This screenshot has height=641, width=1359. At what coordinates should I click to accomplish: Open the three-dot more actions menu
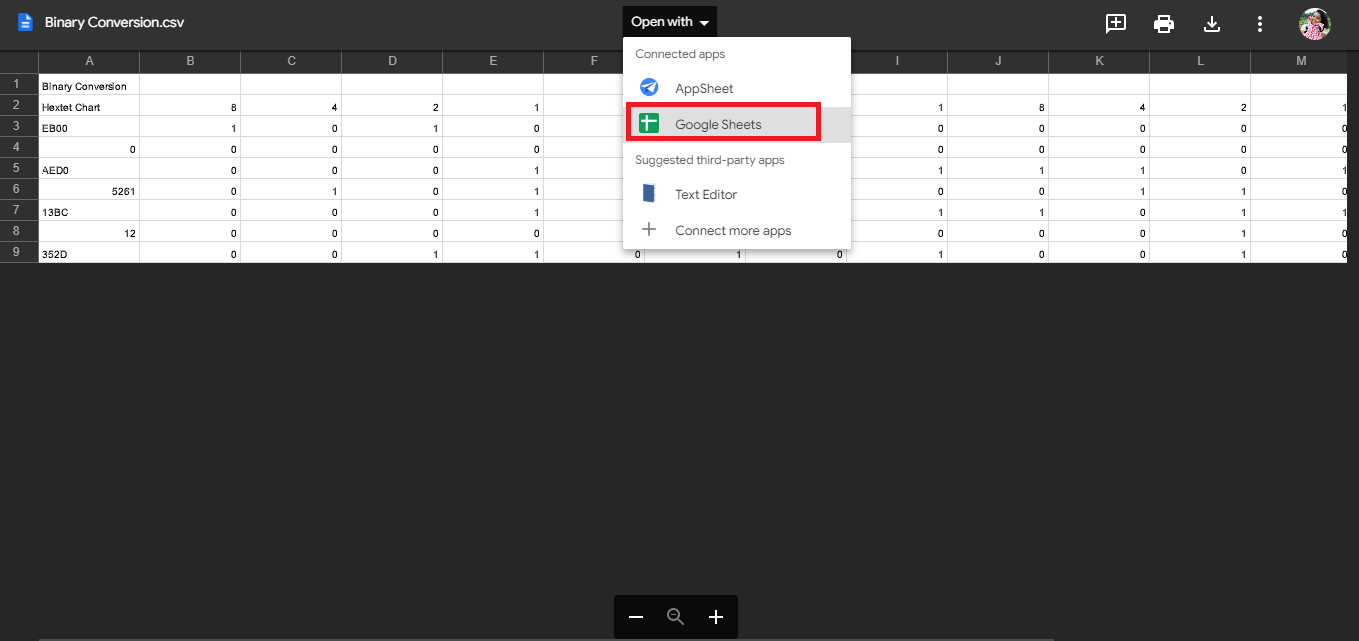click(x=1260, y=23)
